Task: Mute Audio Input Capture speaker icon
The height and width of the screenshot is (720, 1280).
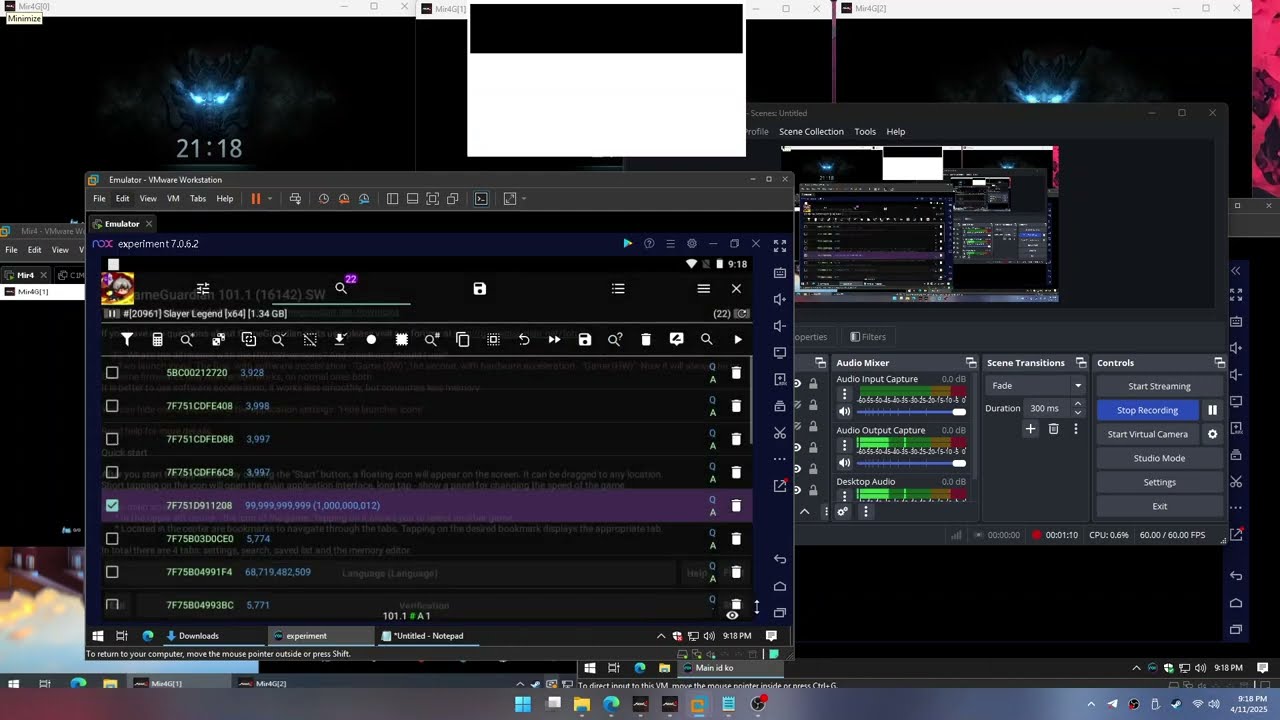Action: pyautogui.click(x=844, y=412)
